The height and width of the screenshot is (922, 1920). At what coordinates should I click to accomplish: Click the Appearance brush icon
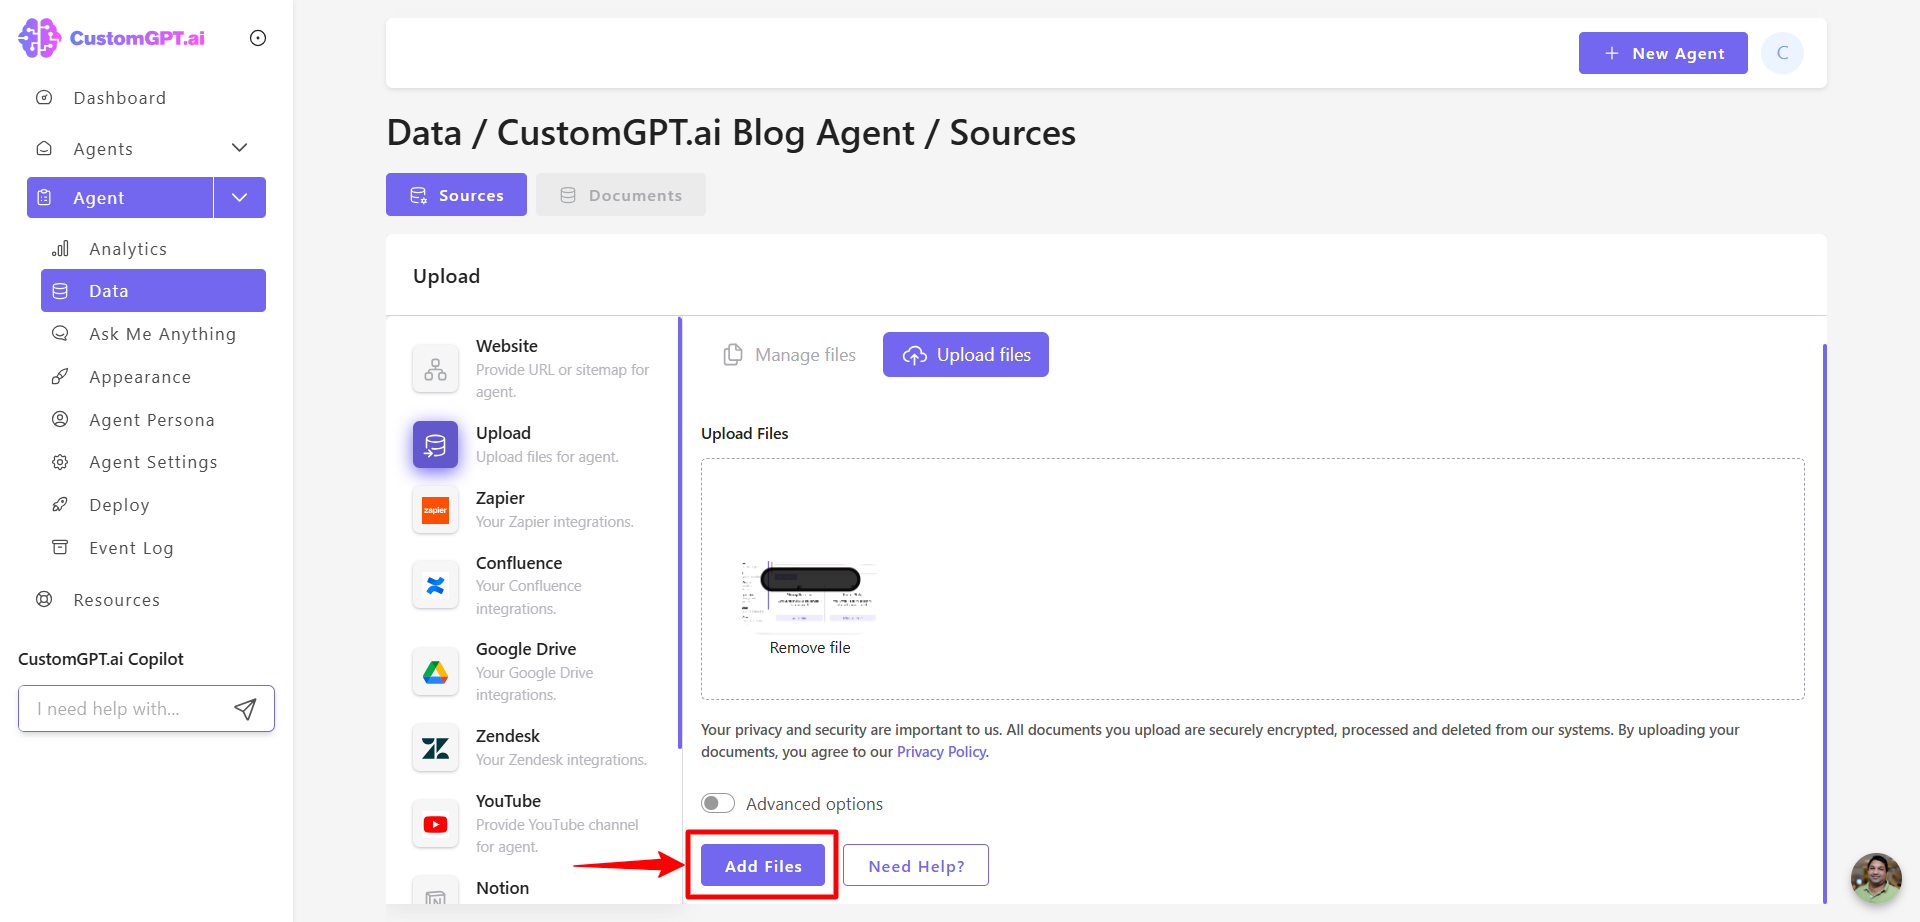(x=60, y=377)
